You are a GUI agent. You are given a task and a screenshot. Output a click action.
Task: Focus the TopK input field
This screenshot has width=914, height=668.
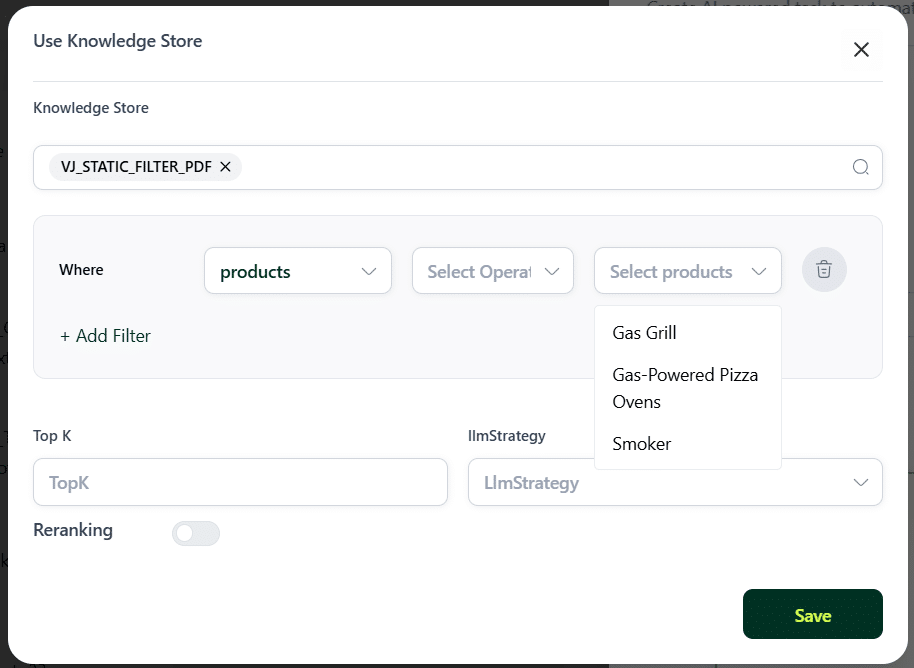[240, 482]
